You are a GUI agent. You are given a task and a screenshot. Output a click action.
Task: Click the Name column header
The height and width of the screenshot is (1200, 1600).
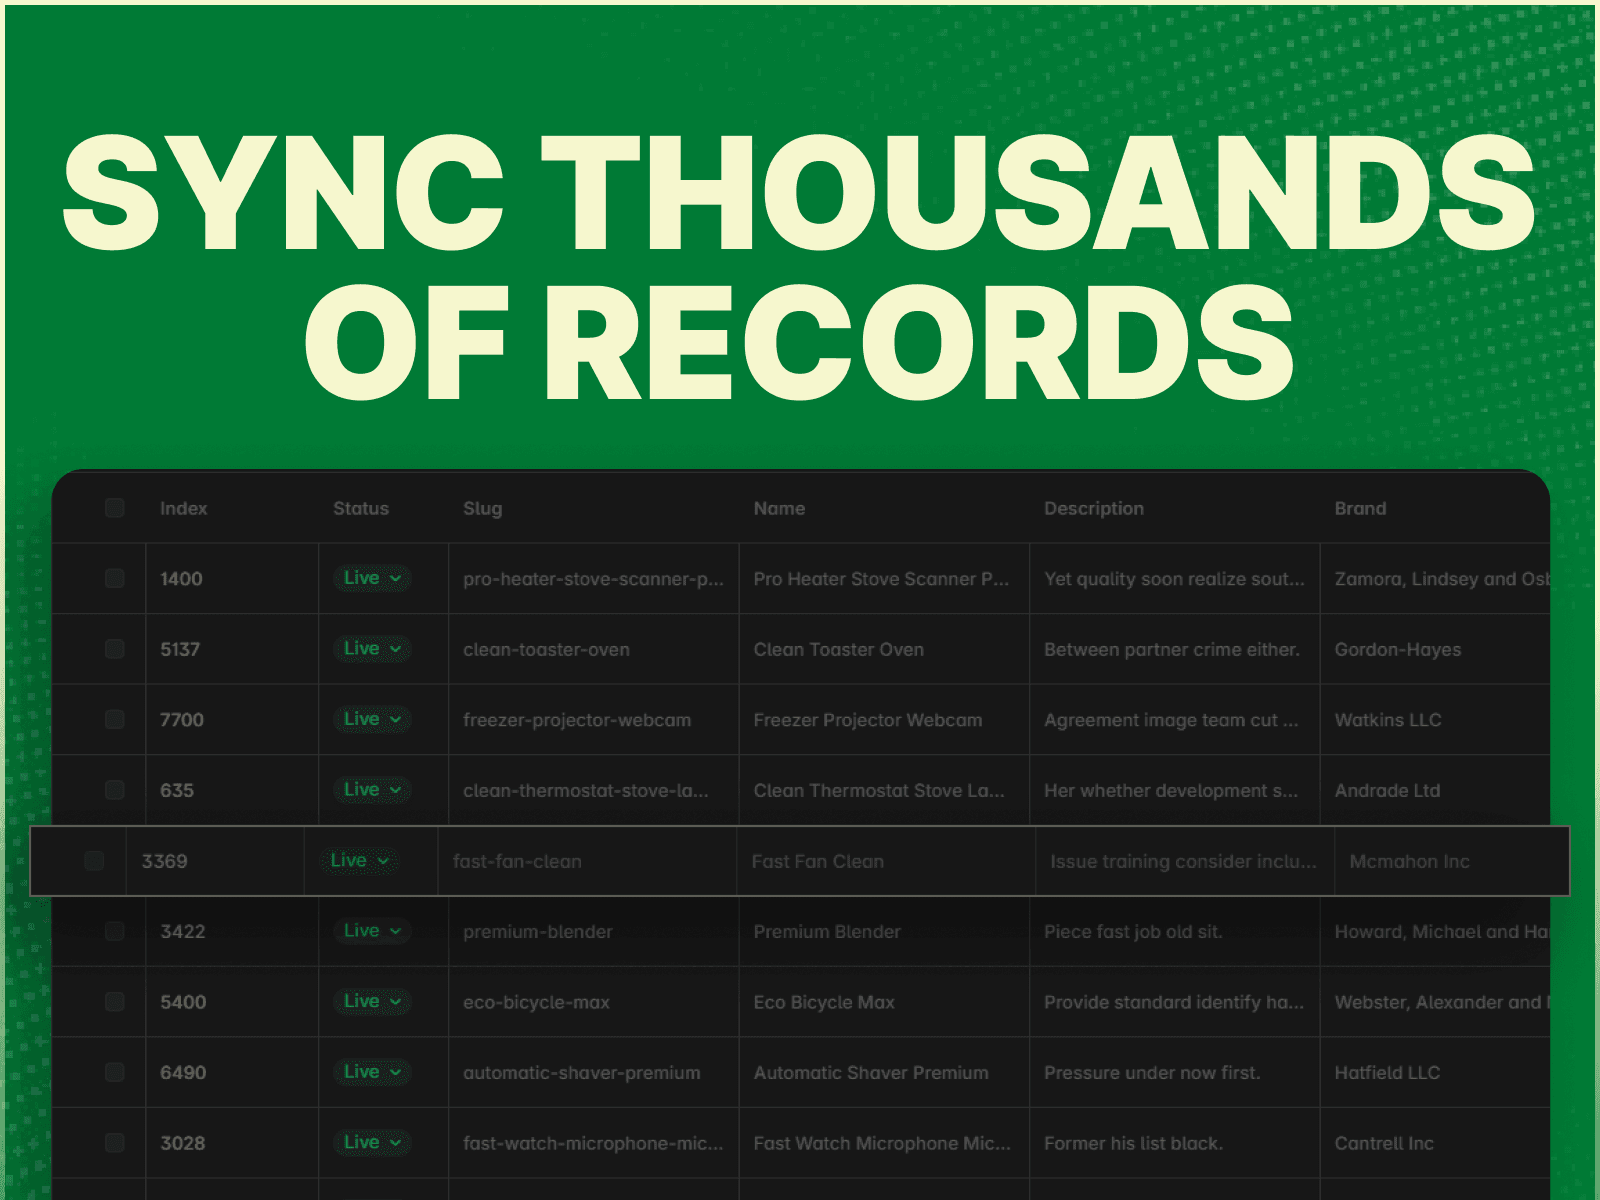click(x=779, y=508)
